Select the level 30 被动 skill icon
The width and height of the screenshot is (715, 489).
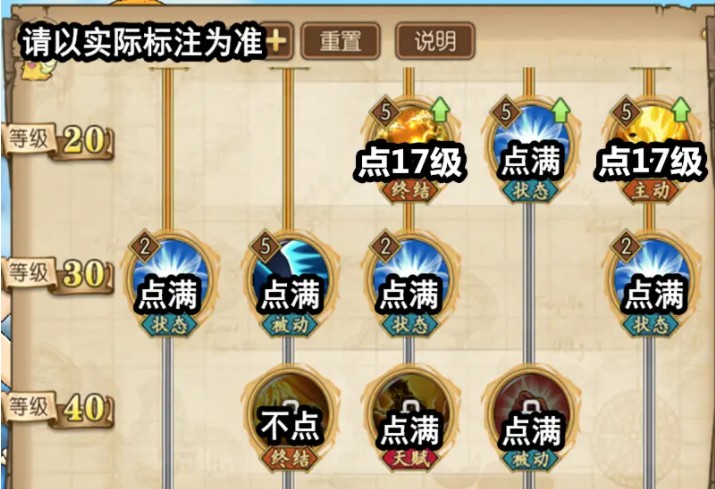(289, 283)
